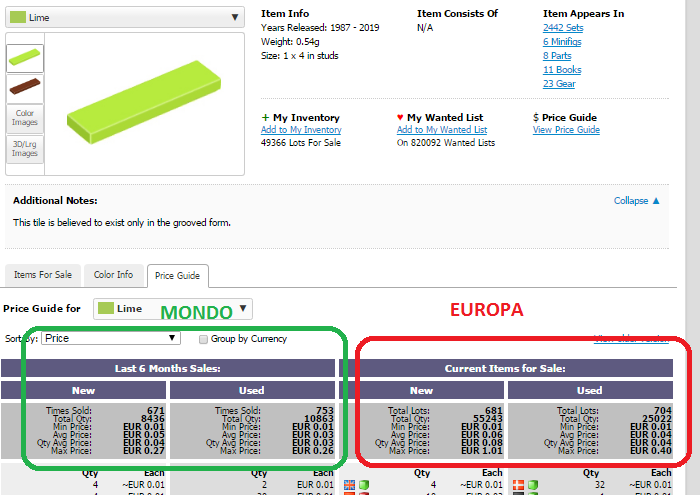
Task: Click the UK flag icon in New listings
Action: click(350, 485)
